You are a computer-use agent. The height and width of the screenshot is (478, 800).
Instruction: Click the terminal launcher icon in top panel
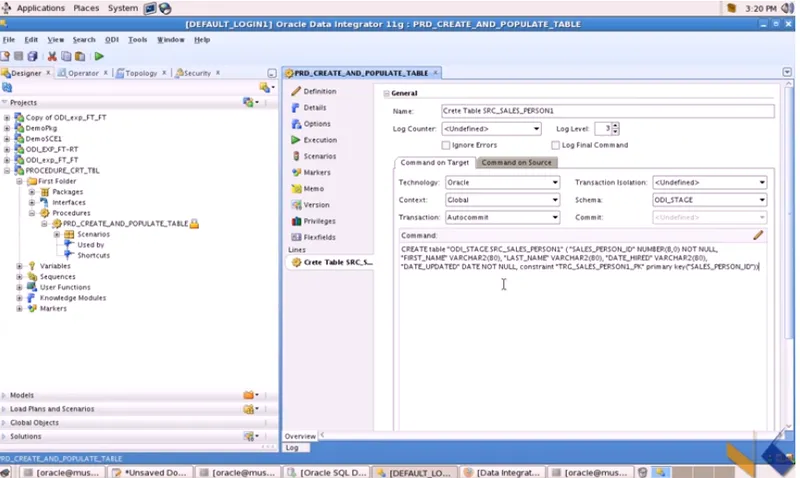[150, 8]
